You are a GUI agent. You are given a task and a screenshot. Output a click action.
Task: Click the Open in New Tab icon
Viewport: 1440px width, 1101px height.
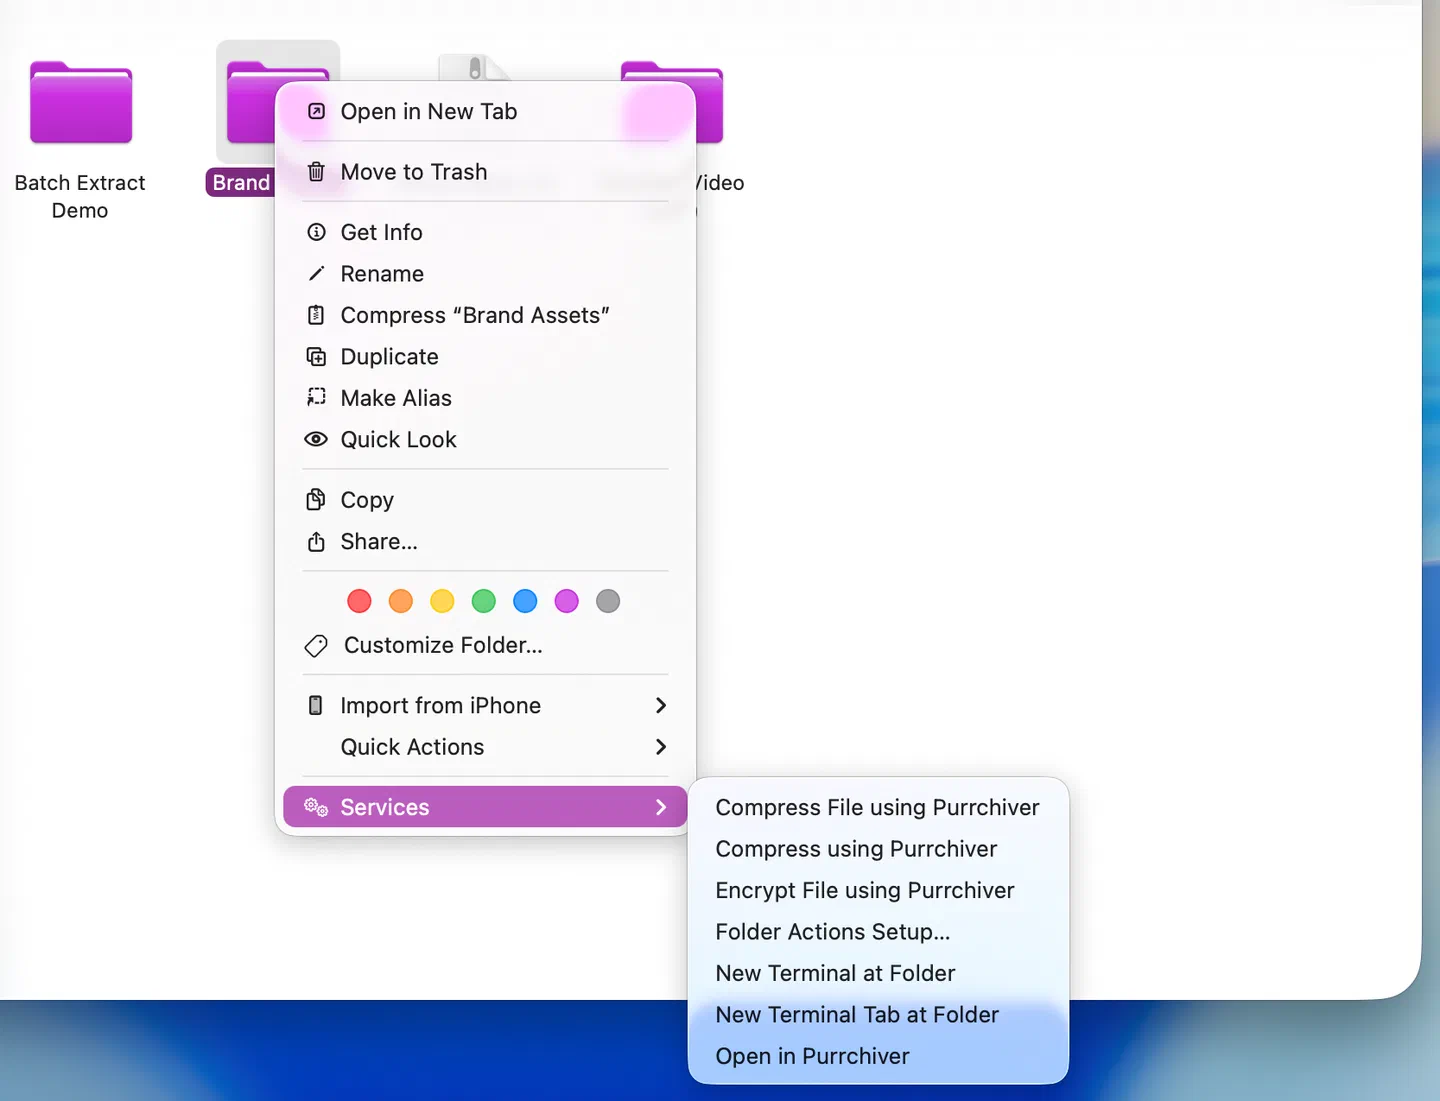[316, 111]
